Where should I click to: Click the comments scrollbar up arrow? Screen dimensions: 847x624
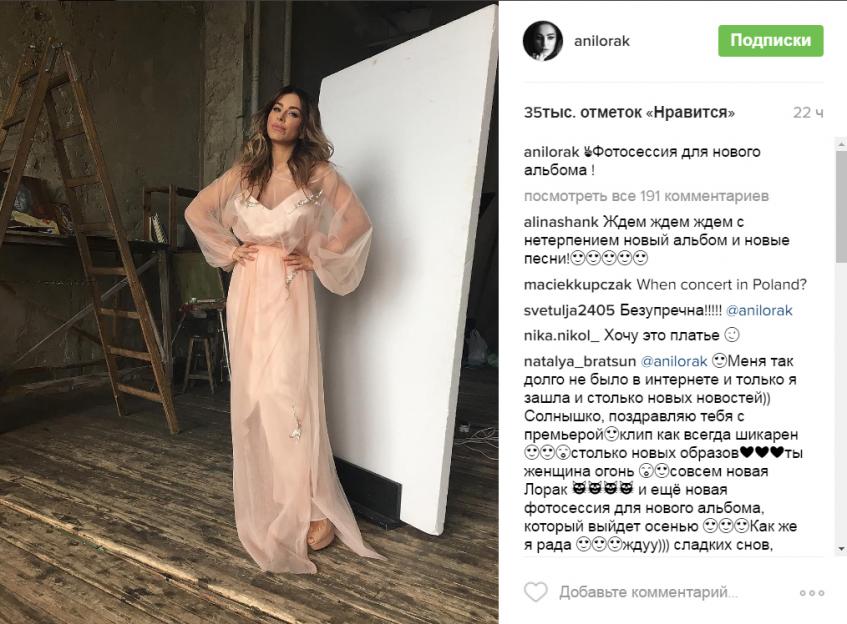coord(842,145)
